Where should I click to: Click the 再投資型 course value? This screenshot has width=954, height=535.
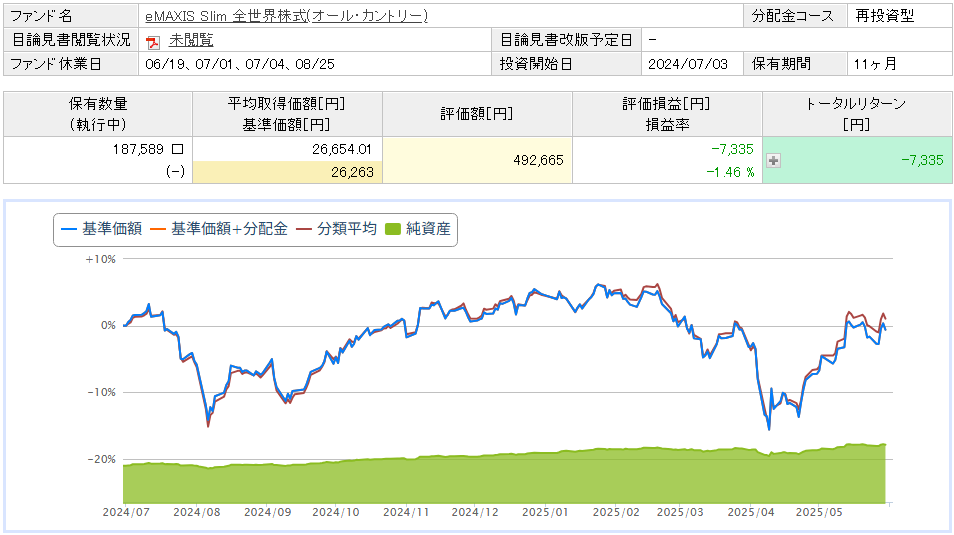pyautogui.click(x=885, y=16)
